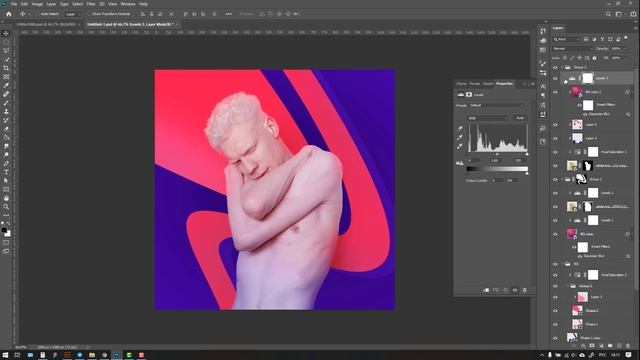Open the RGB channel dropdown in Levels
Image resolution: width=640 pixels, height=360 pixels.
488,118
